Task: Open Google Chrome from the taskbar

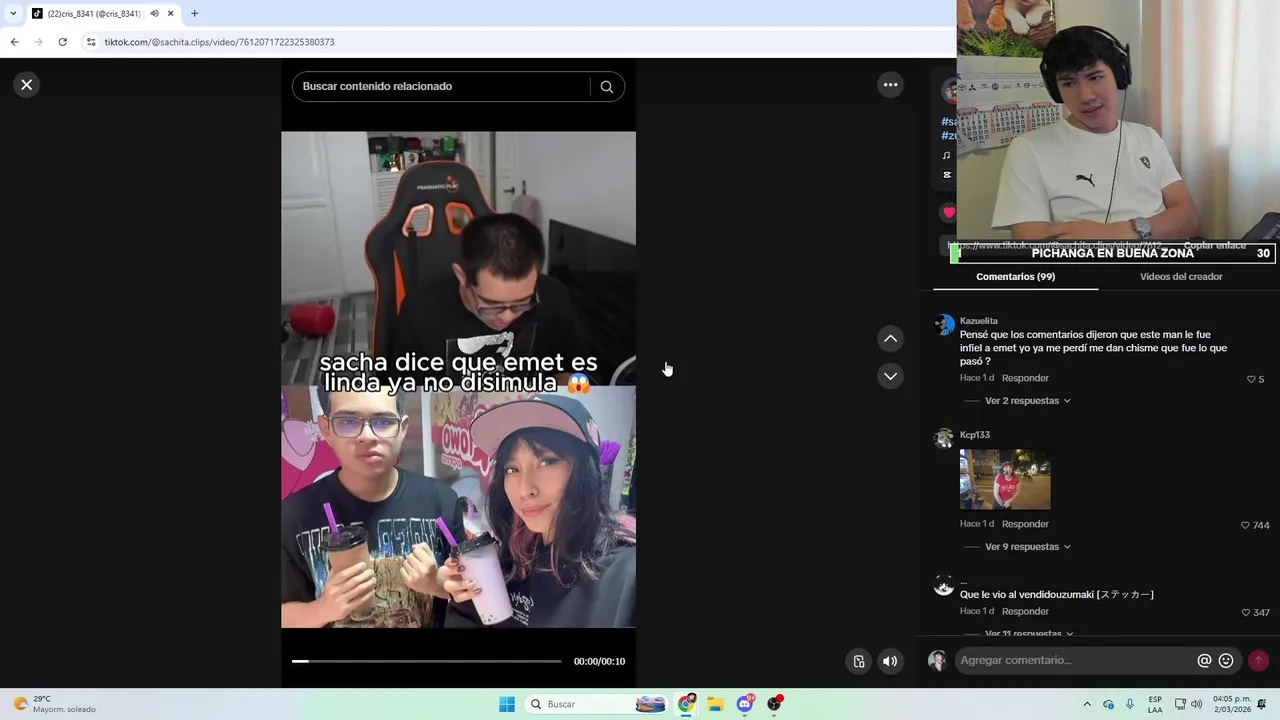Action: tap(686, 704)
